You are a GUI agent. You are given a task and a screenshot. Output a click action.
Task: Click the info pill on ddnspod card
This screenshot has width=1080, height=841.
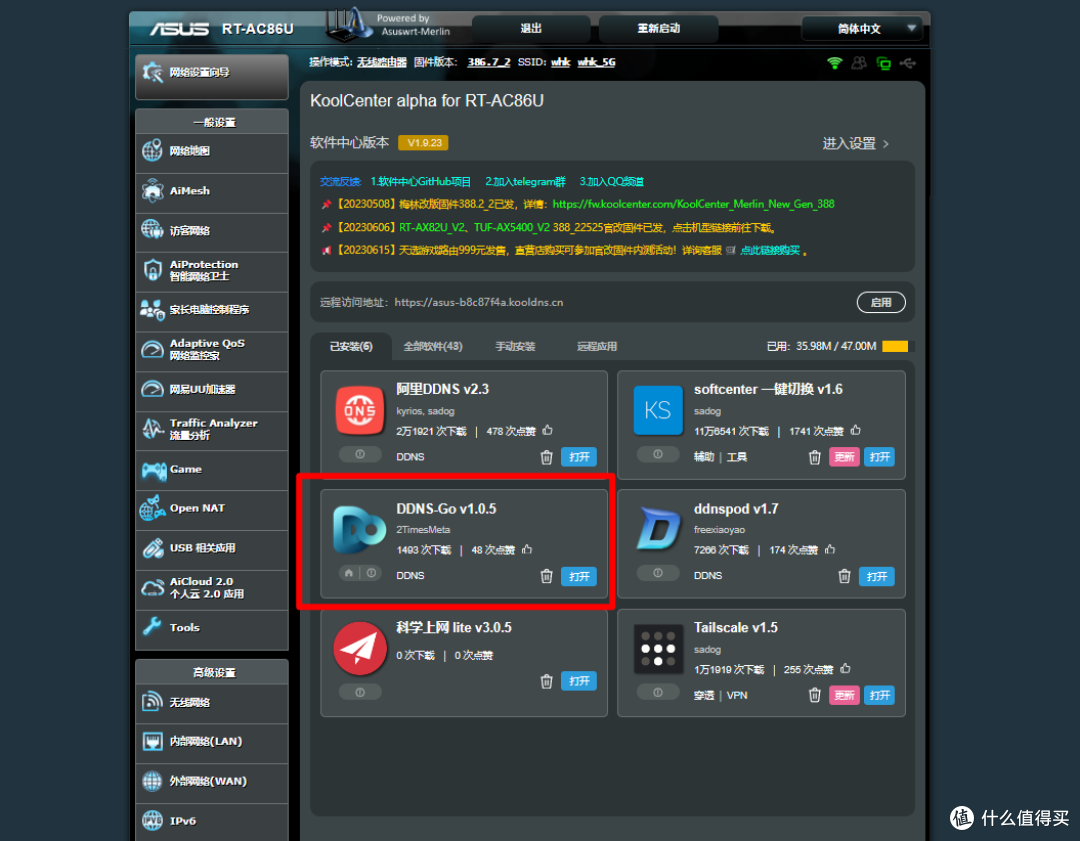click(x=658, y=573)
